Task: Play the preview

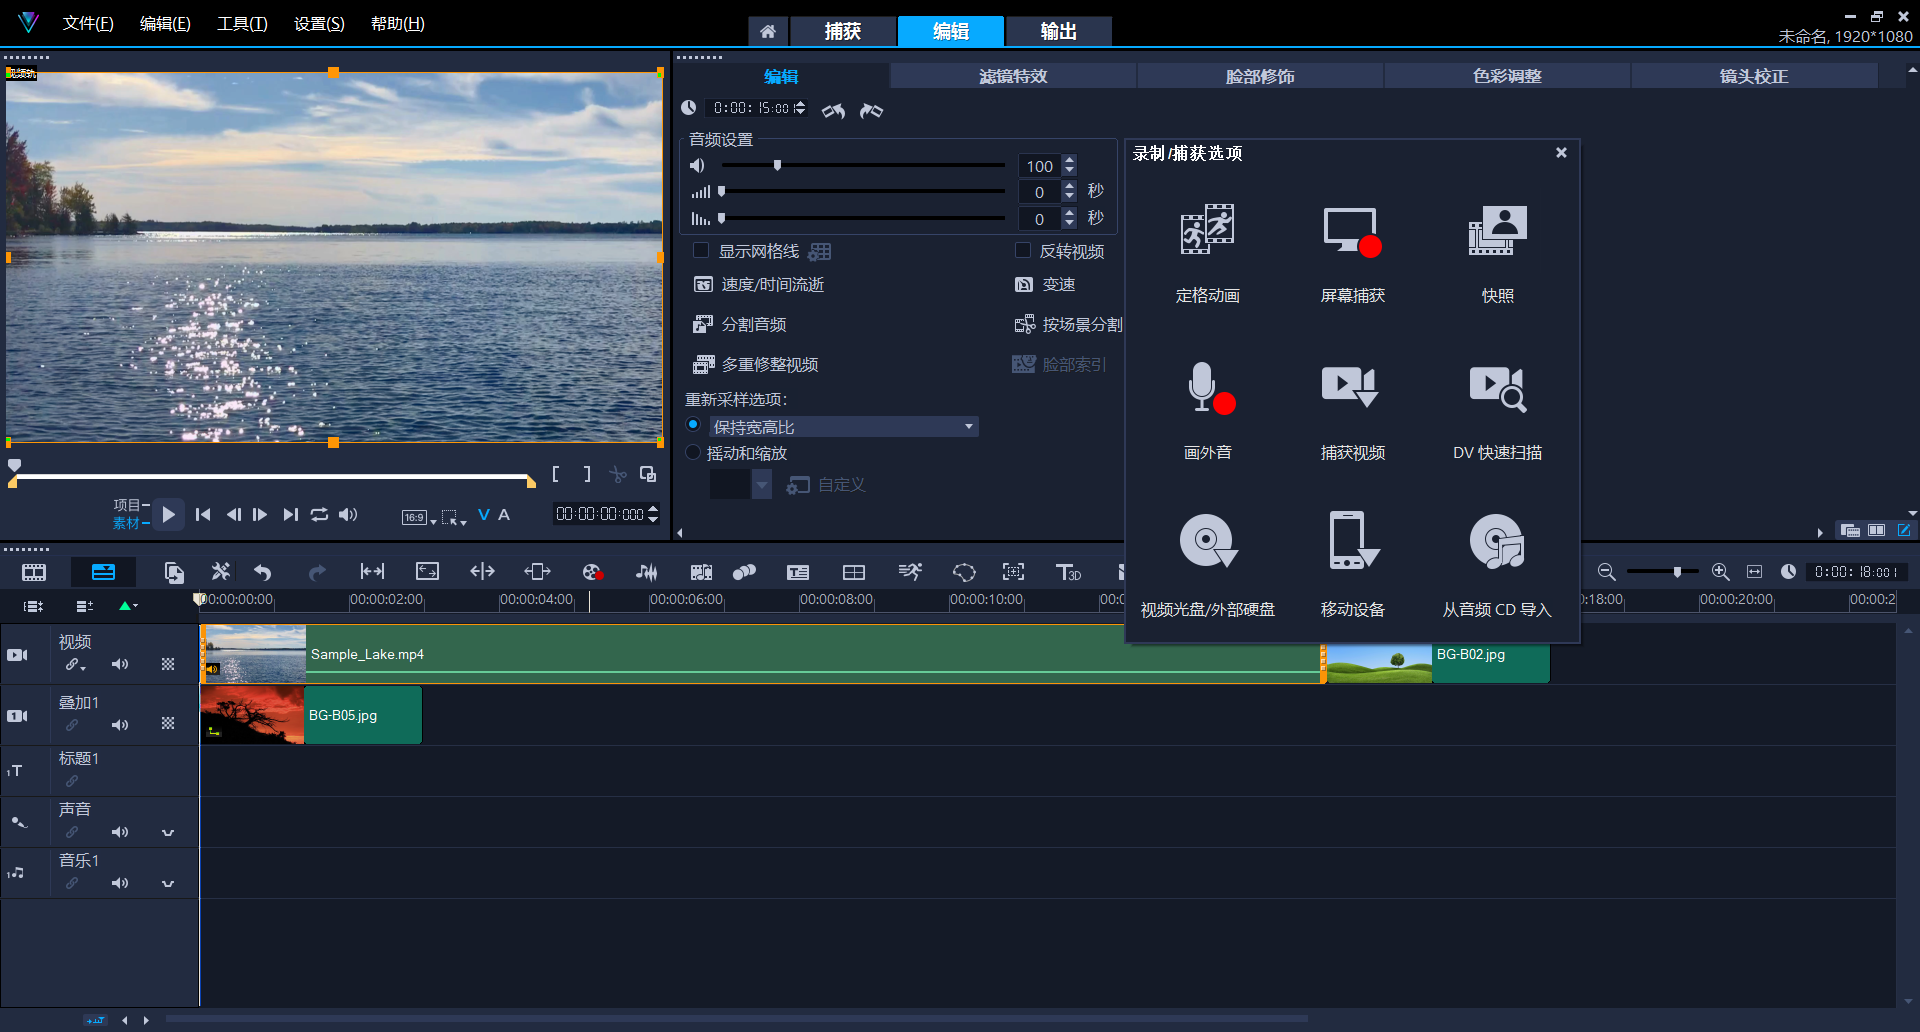Action: tap(168, 514)
